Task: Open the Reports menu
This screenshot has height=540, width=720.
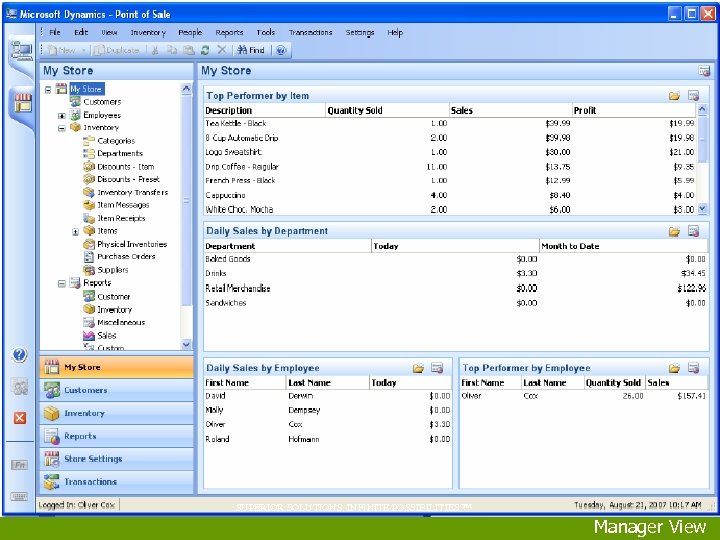Action: pyautogui.click(x=229, y=32)
